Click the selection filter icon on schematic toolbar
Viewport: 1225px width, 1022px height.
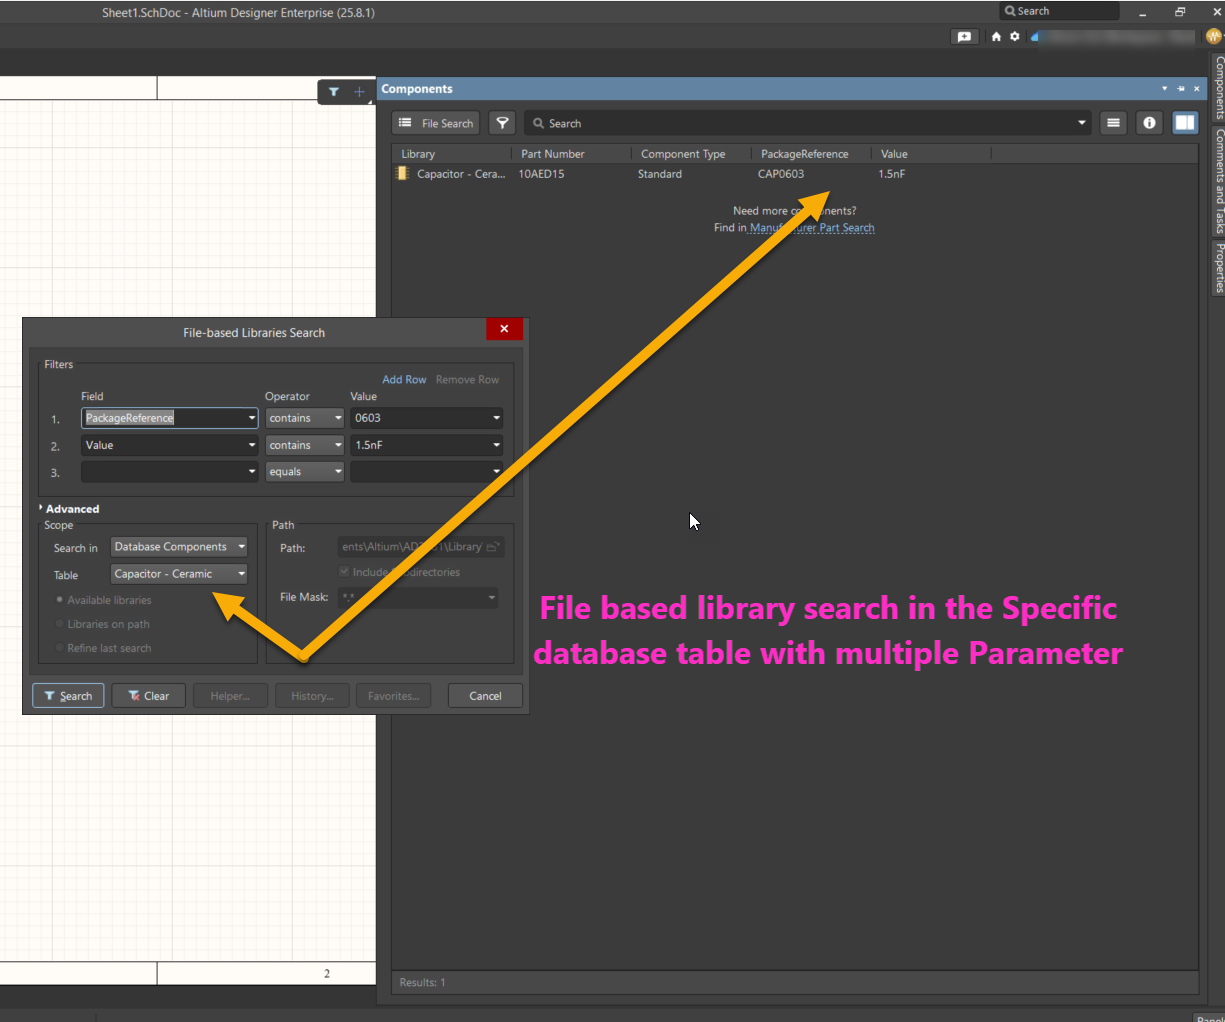point(334,91)
